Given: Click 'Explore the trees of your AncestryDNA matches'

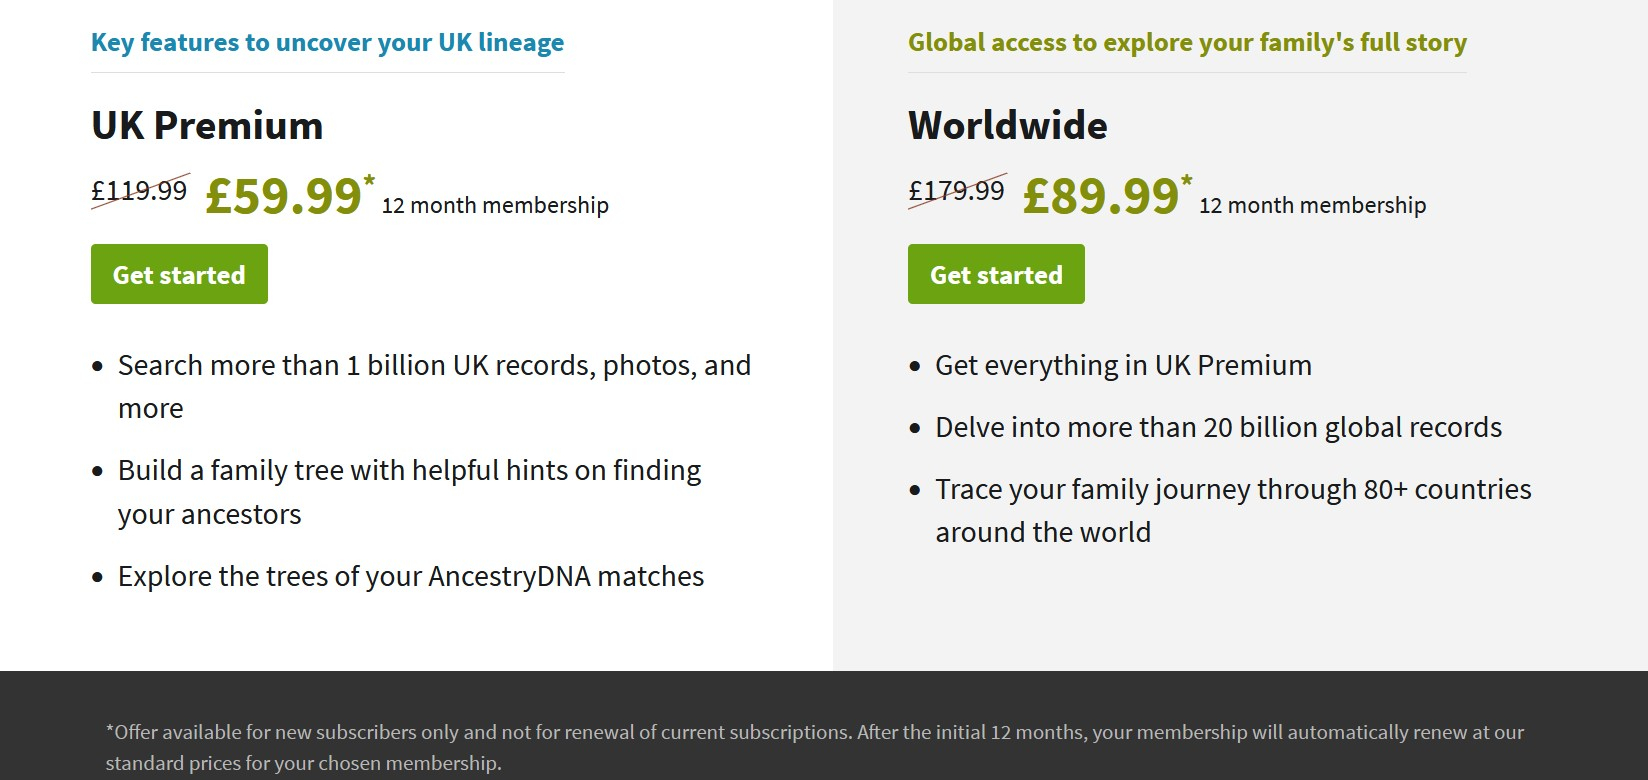Looking at the screenshot, I should [x=411, y=576].
